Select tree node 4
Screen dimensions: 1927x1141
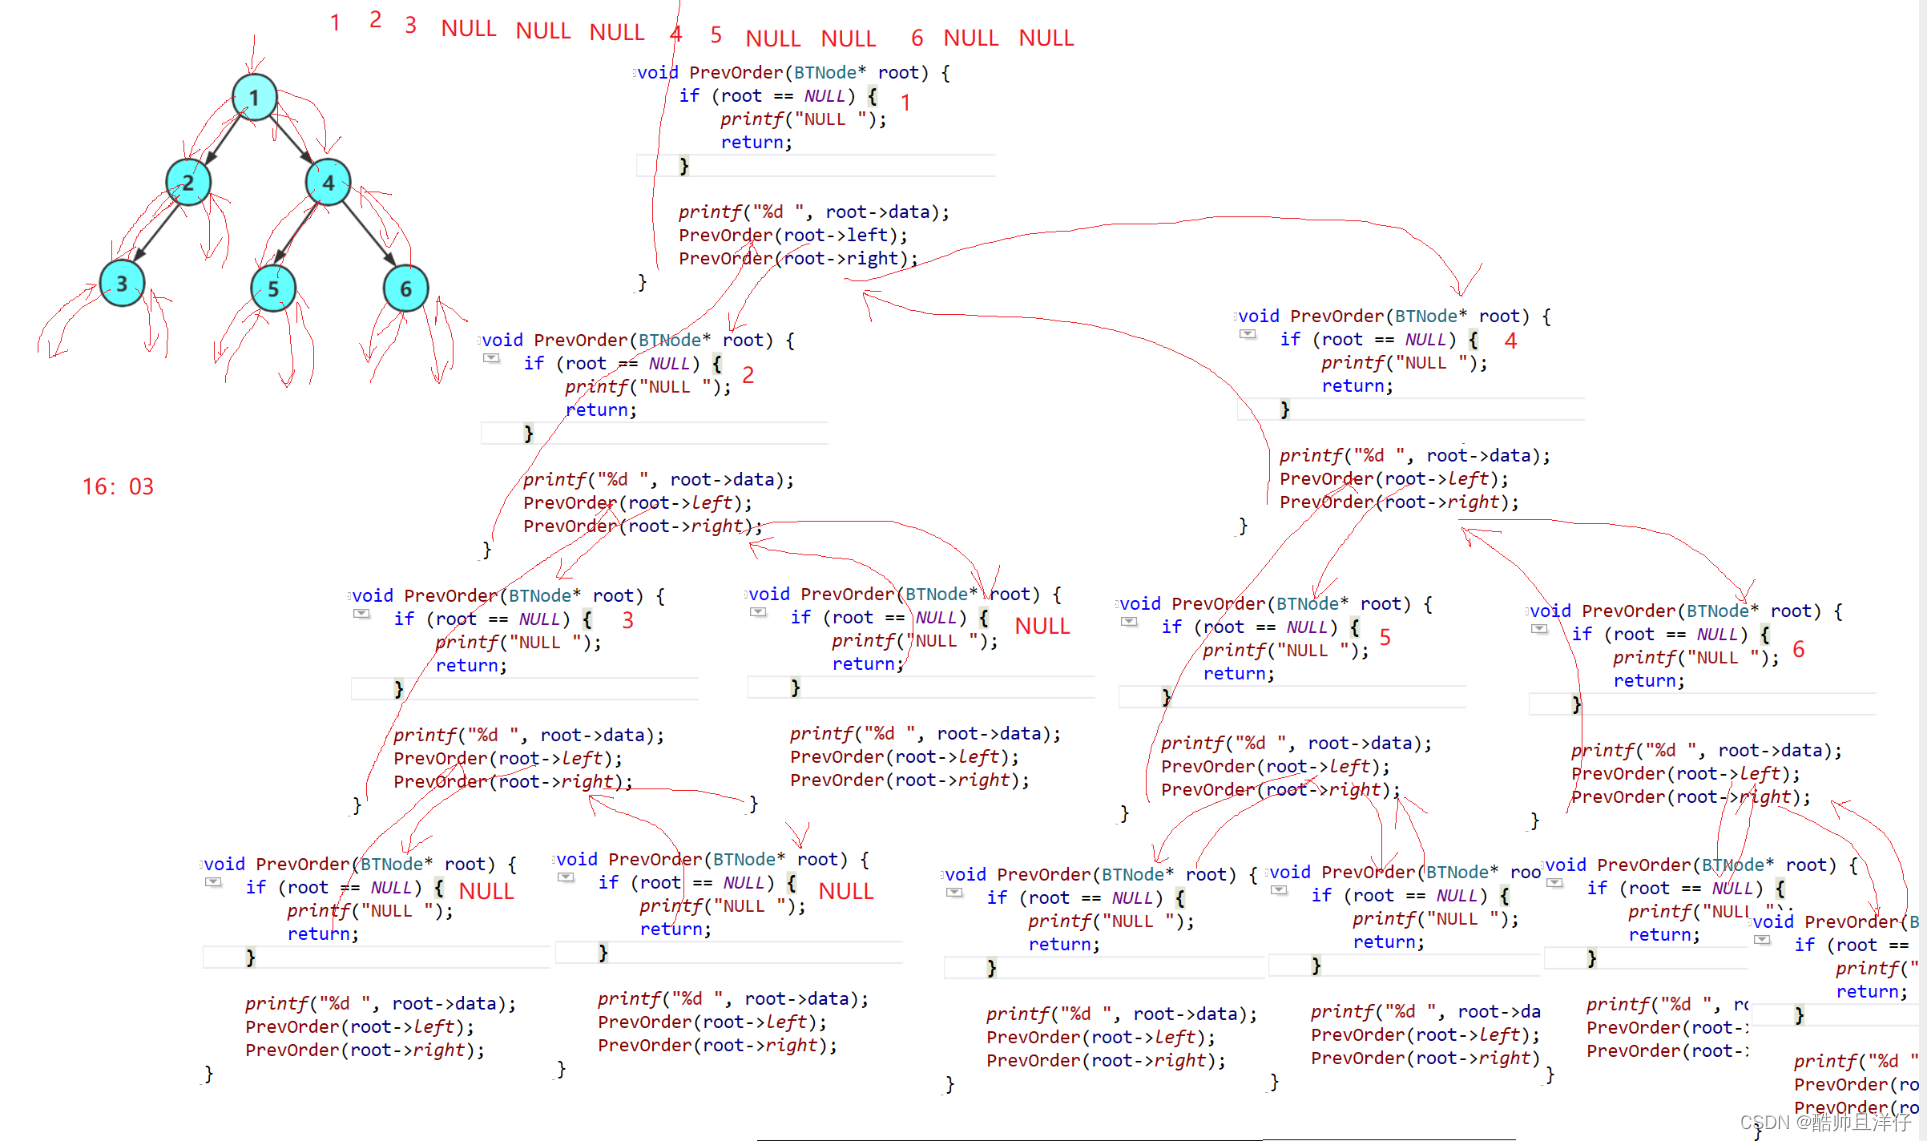click(x=328, y=182)
